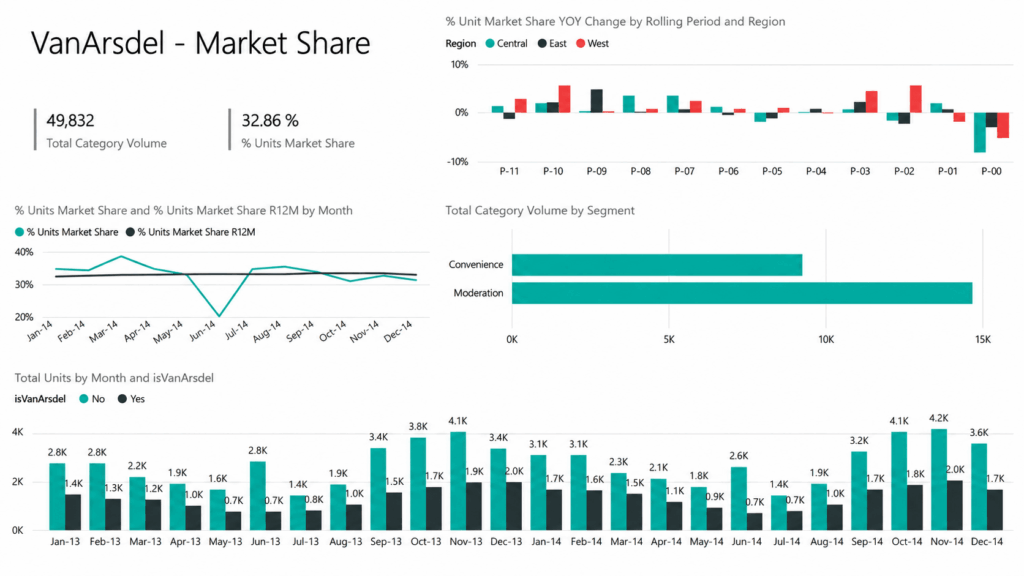The width and height of the screenshot is (1024, 576).
Task: Click the P-02 West red bar
Action: [x=916, y=99]
